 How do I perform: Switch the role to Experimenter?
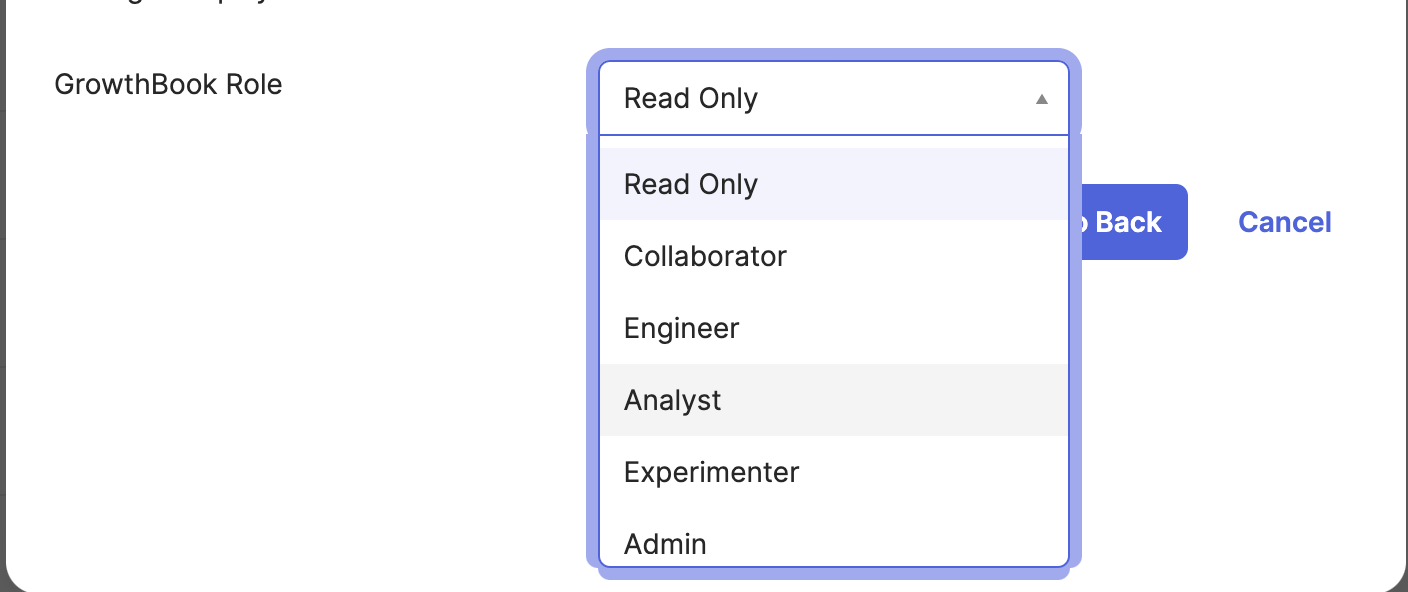tap(834, 472)
